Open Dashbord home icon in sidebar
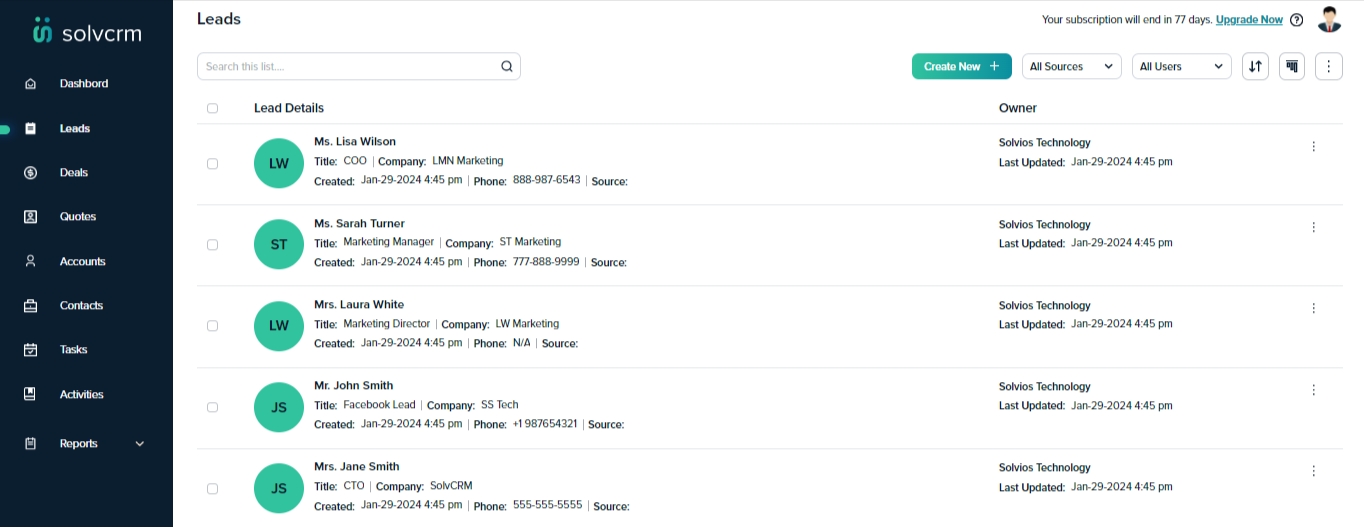 (30, 84)
